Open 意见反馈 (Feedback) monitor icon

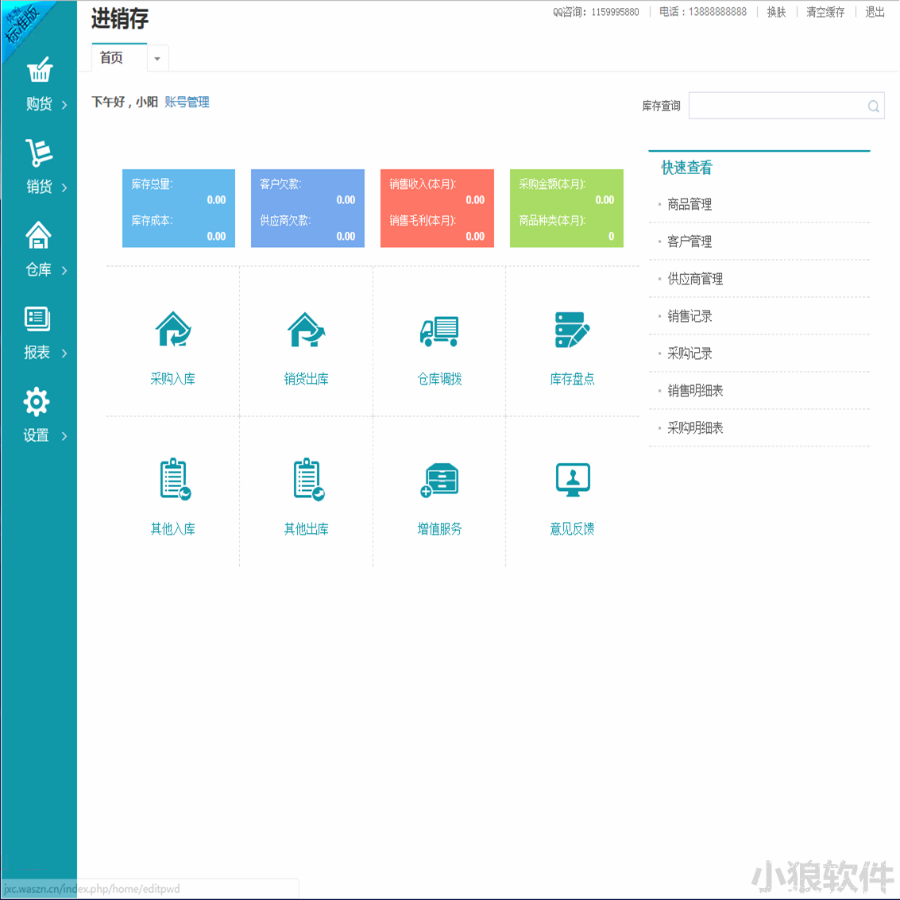571,478
